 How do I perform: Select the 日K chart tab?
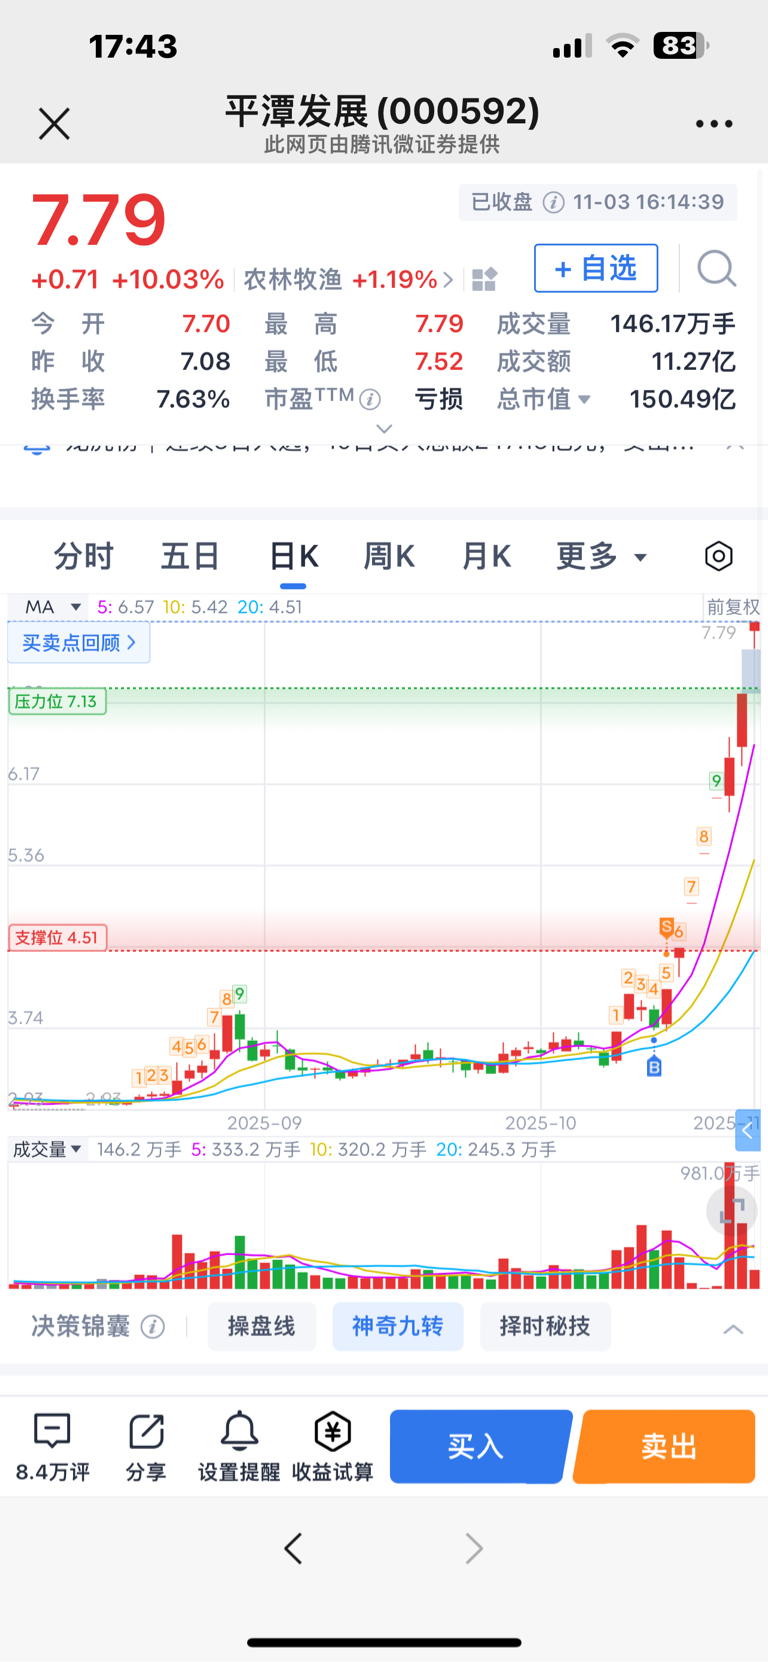(x=293, y=556)
